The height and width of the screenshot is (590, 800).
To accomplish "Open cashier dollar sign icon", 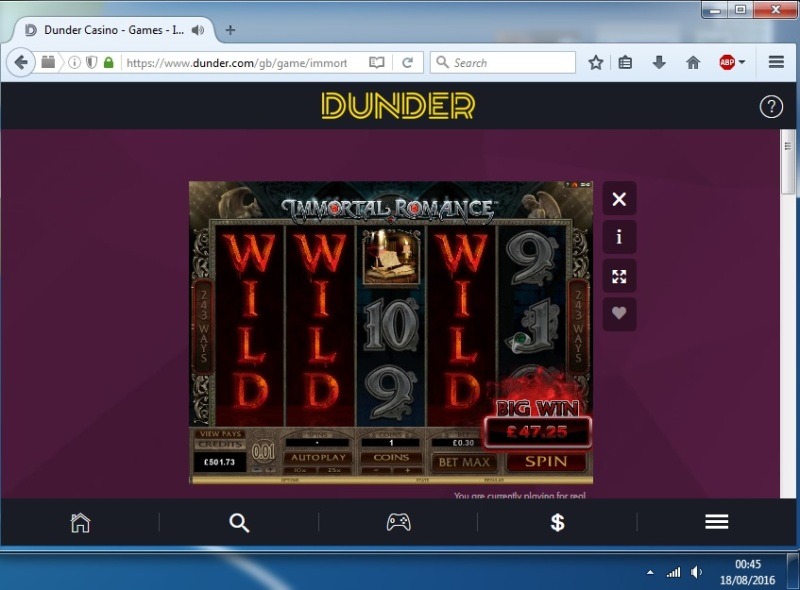I will coord(558,523).
